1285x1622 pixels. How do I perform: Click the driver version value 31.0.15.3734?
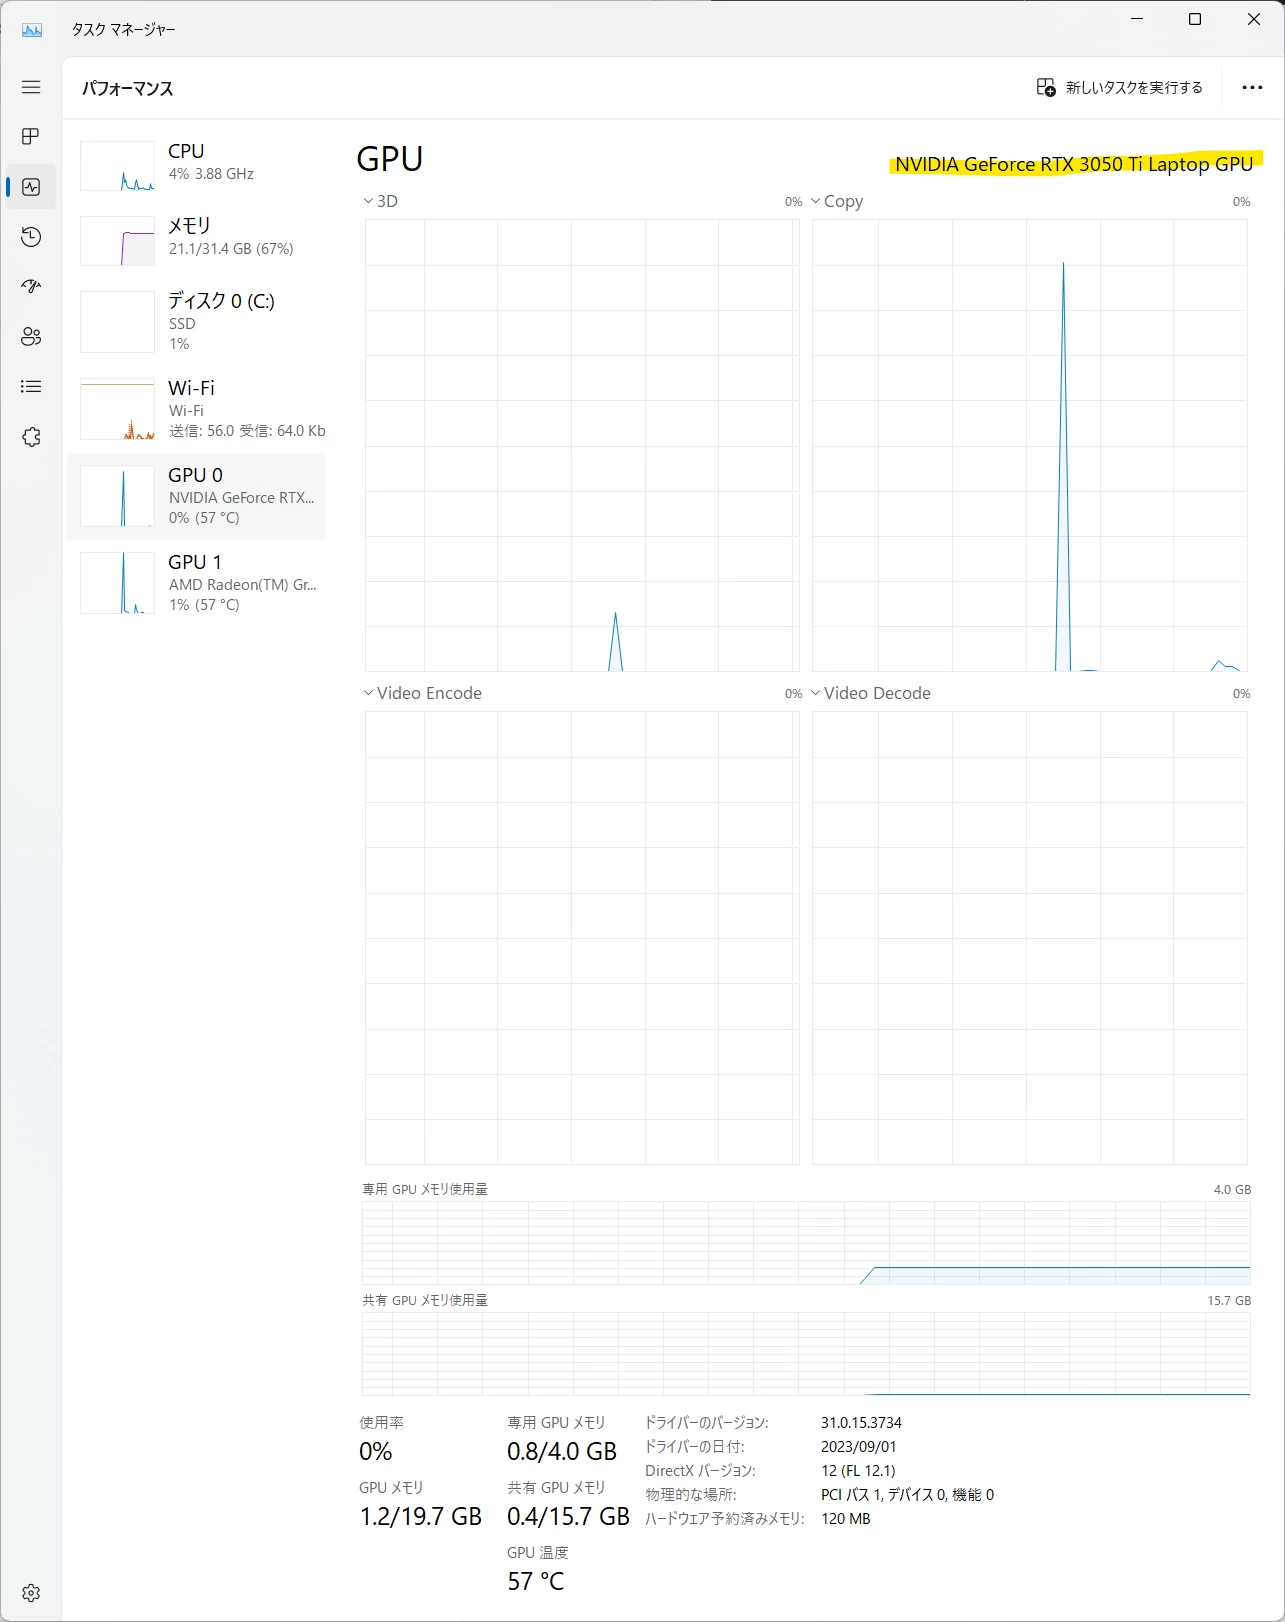[861, 1422]
